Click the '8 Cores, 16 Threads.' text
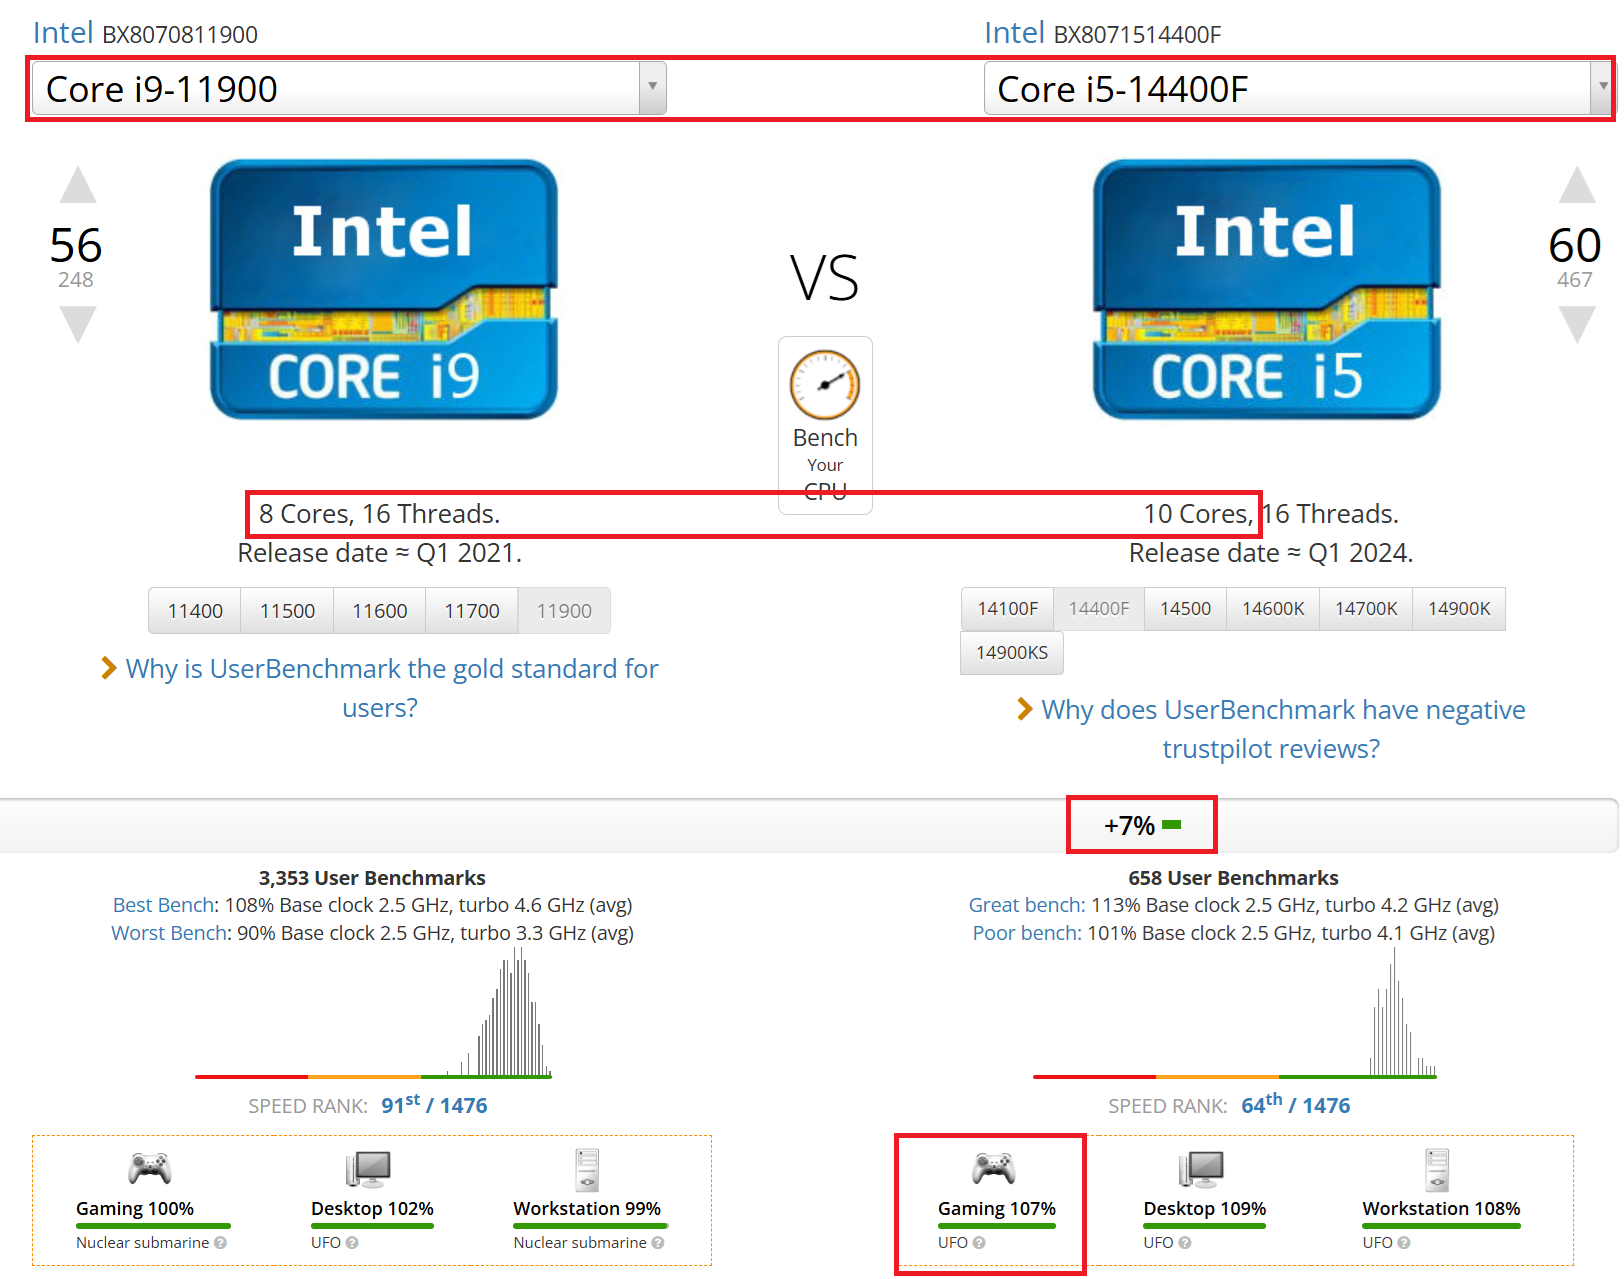Screen dimensions: 1624x1279 coord(380,514)
